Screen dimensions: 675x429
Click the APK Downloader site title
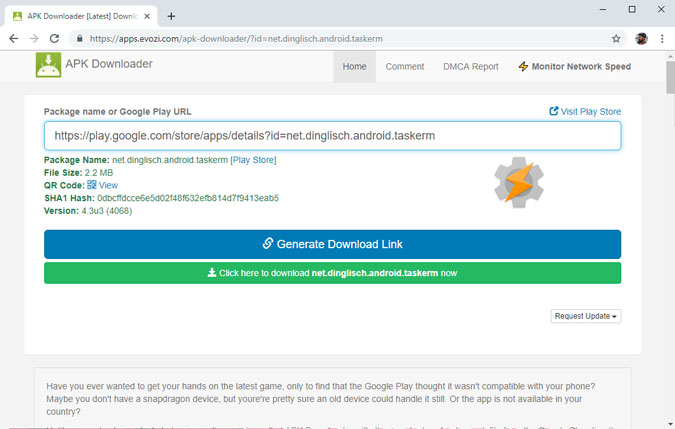109,64
